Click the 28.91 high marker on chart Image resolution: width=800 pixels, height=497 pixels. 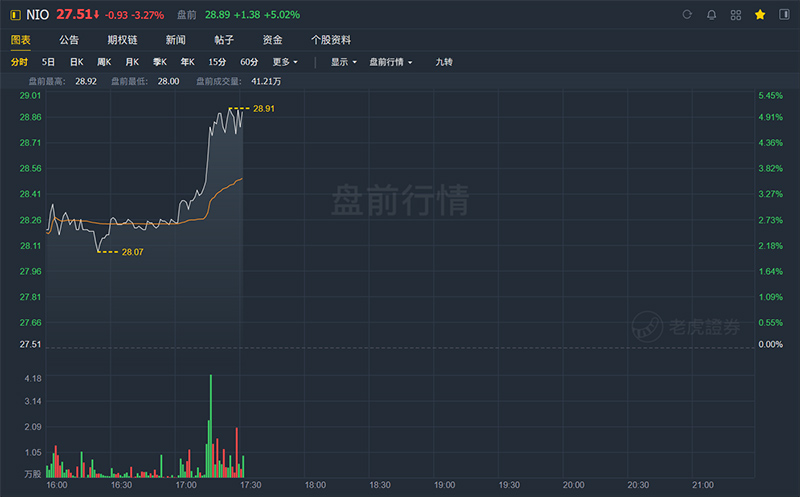264,109
